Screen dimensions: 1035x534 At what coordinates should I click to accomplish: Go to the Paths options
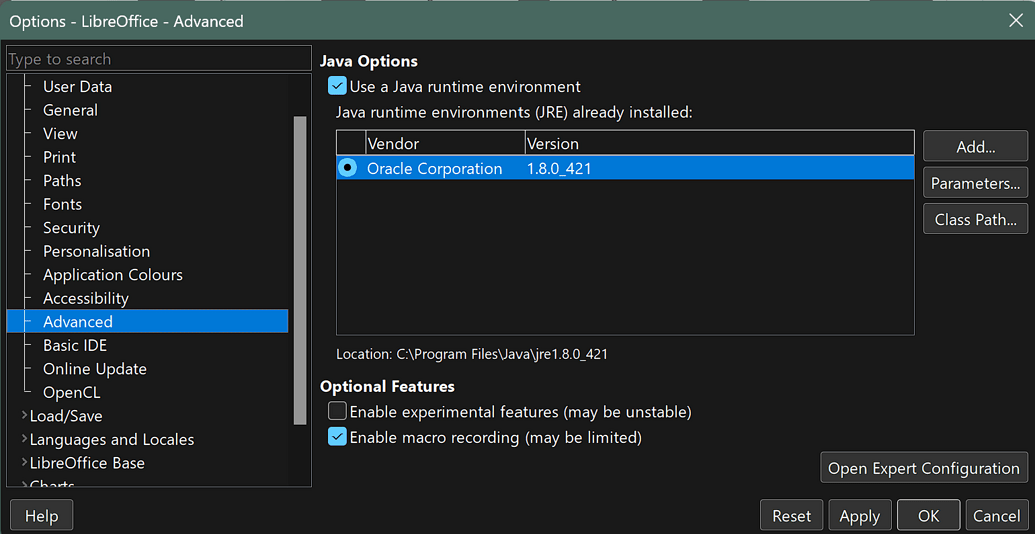click(x=62, y=181)
